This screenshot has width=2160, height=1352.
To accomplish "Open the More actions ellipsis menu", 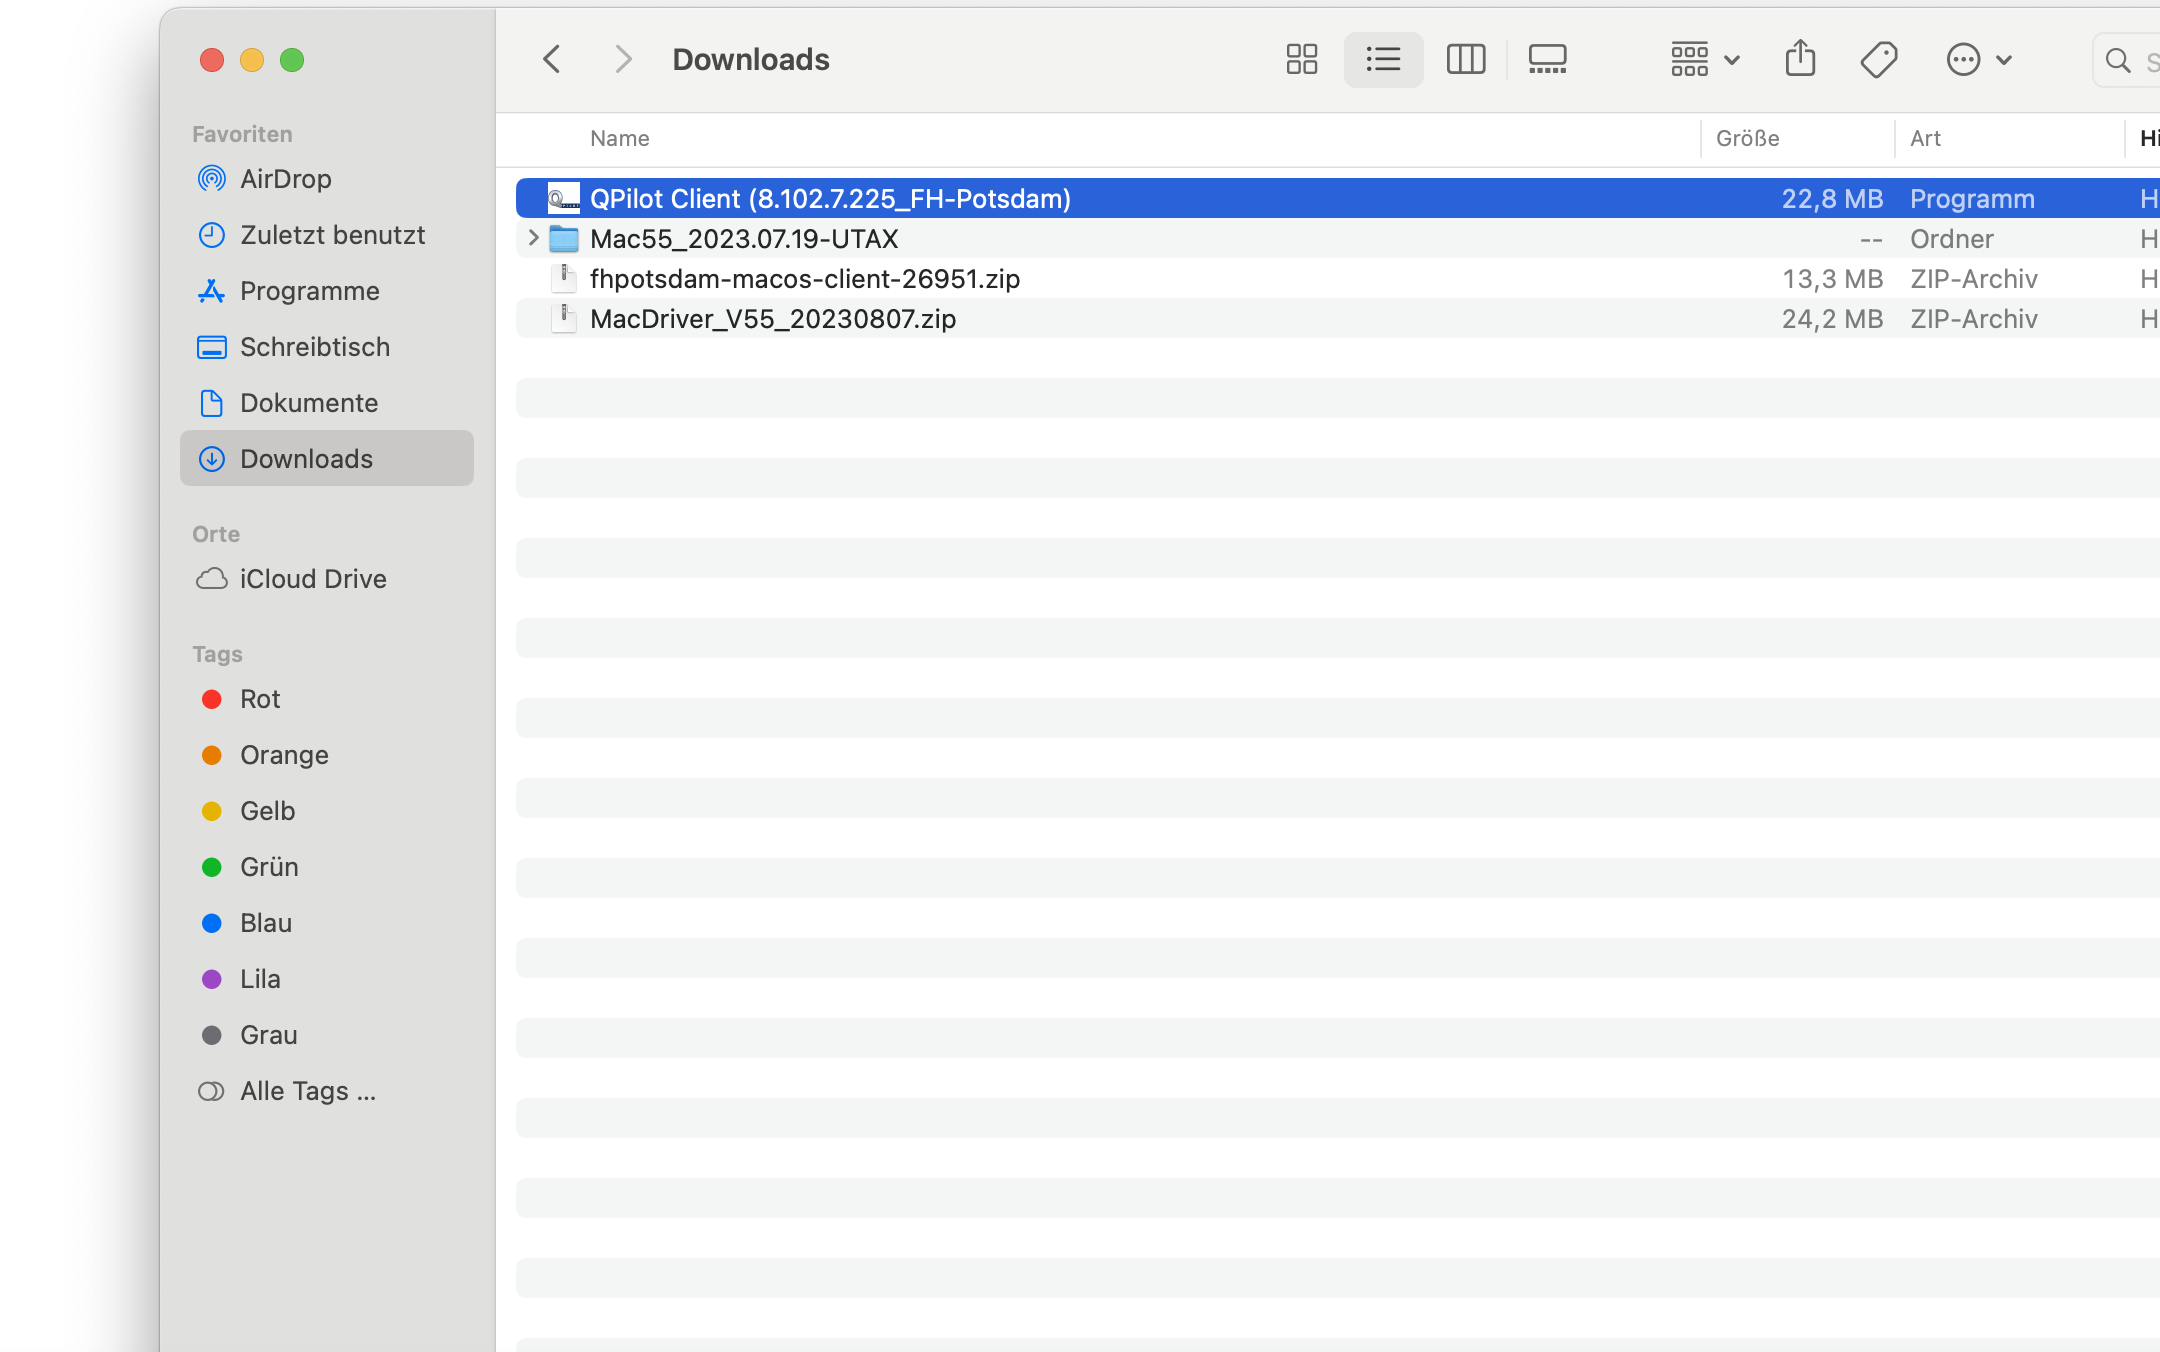I will coord(1979,59).
